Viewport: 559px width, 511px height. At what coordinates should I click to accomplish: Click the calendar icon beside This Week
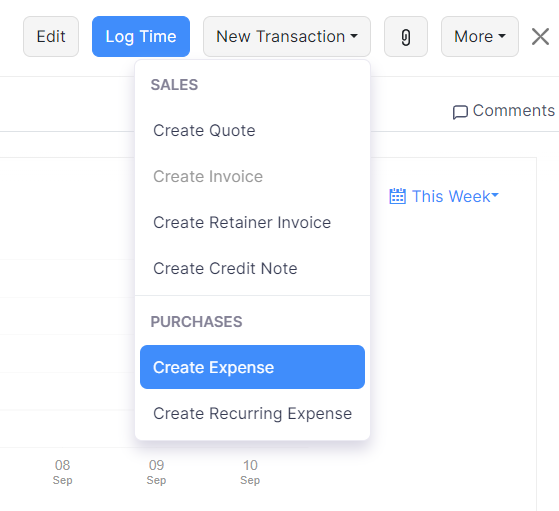point(397,196)
